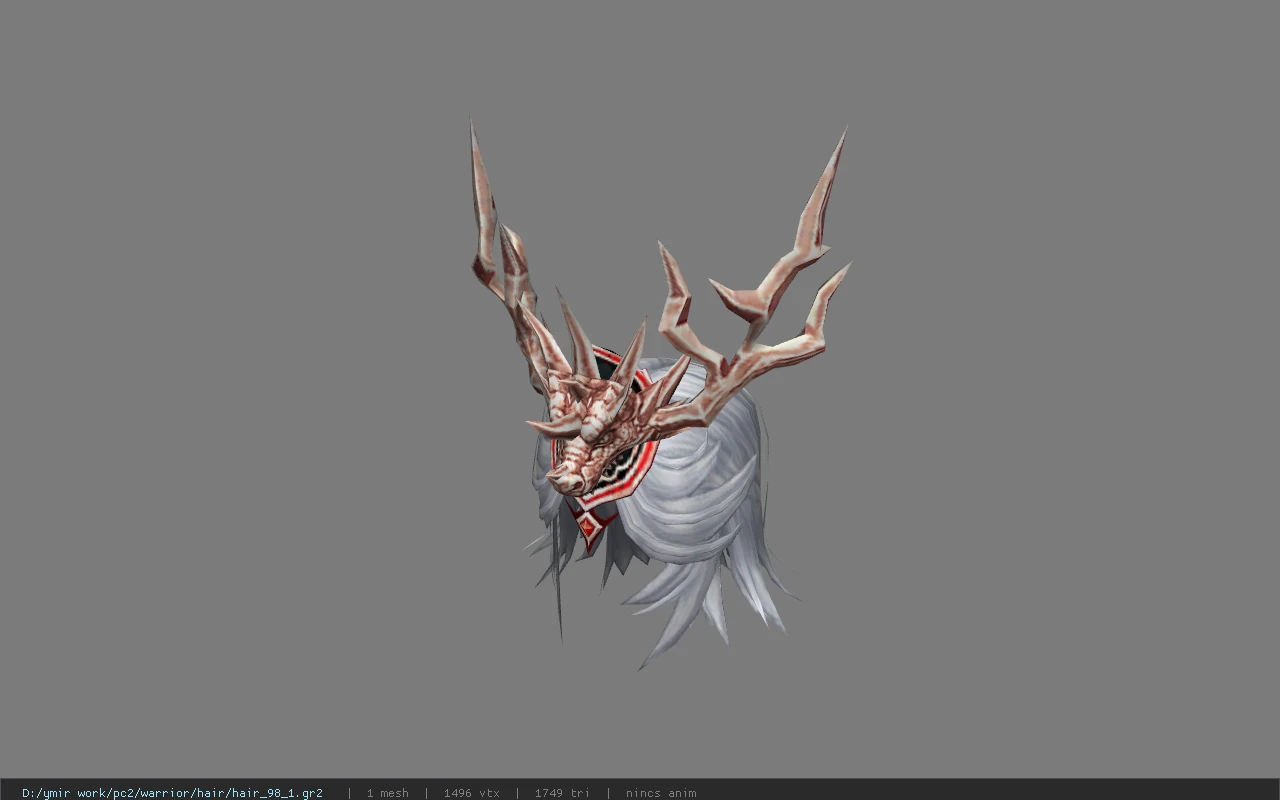Click the '1 mesh' status entry
The image size is (1280, 800).
[387, 793]
